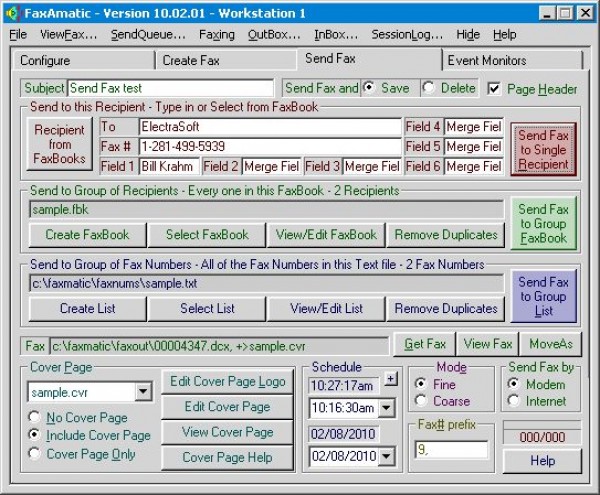Click green Send Fax to Group FaxBook button
This screenshot has height=495, width=600.
coord(545,223)
